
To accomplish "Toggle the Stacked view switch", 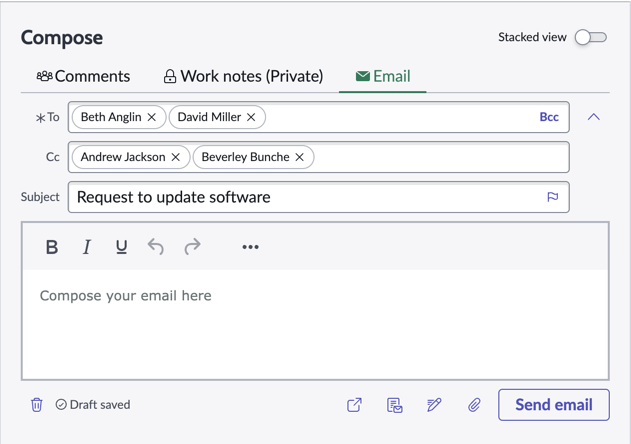I will (590, 37).
